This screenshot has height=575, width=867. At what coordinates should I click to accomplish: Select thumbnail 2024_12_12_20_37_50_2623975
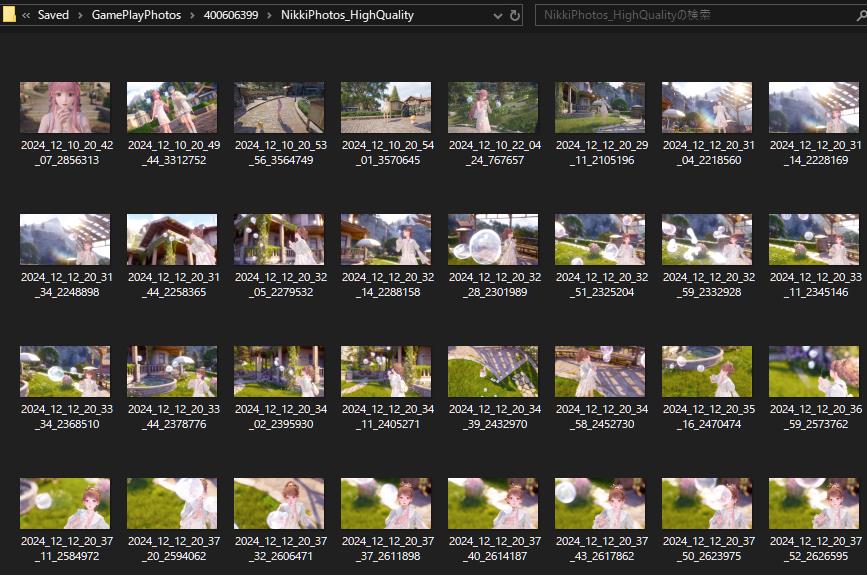click(707, 504)
